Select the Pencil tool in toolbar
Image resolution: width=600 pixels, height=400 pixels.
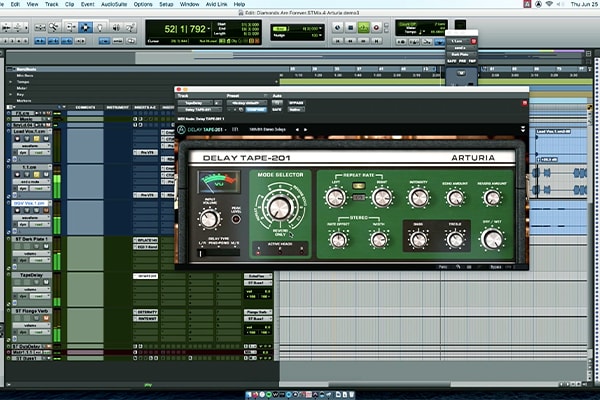coord(130,27)
